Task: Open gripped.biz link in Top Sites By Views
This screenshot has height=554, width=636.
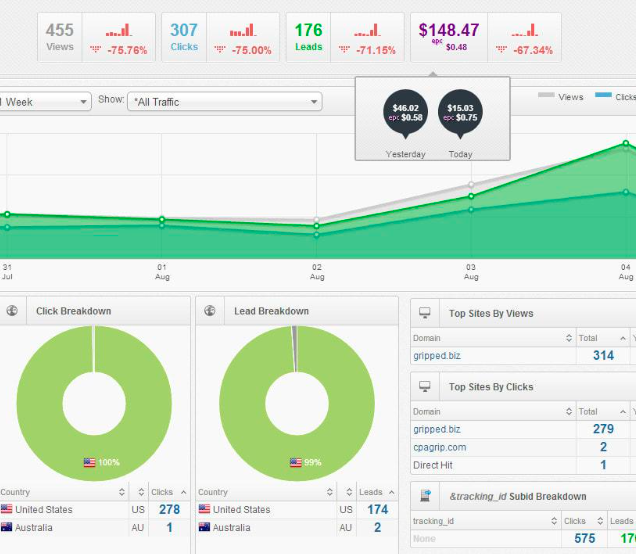Action: (437, 356)
